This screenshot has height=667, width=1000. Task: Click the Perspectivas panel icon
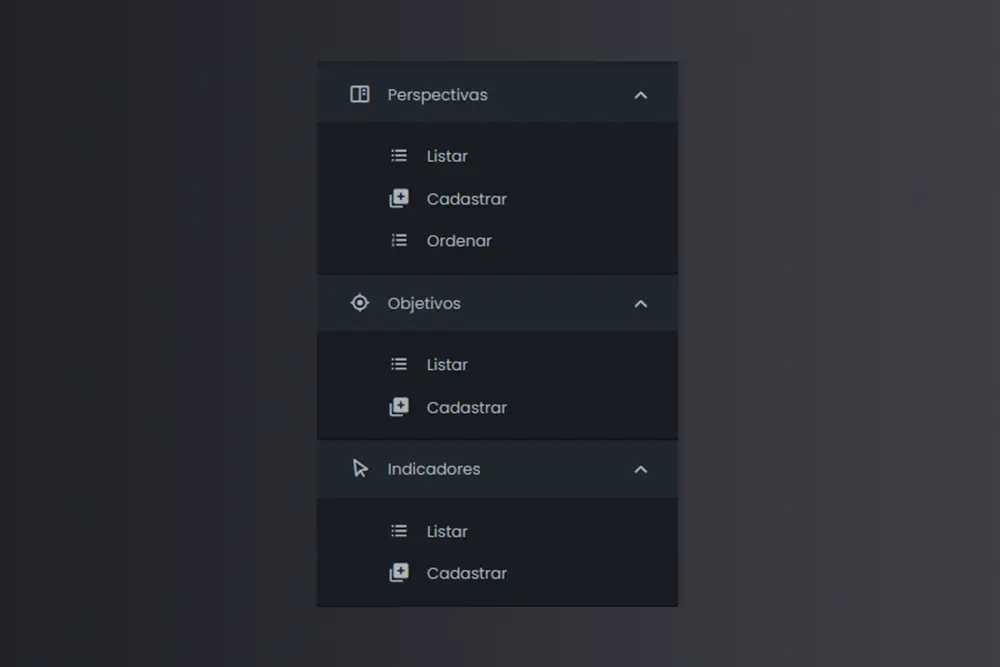tap(360, 95)
